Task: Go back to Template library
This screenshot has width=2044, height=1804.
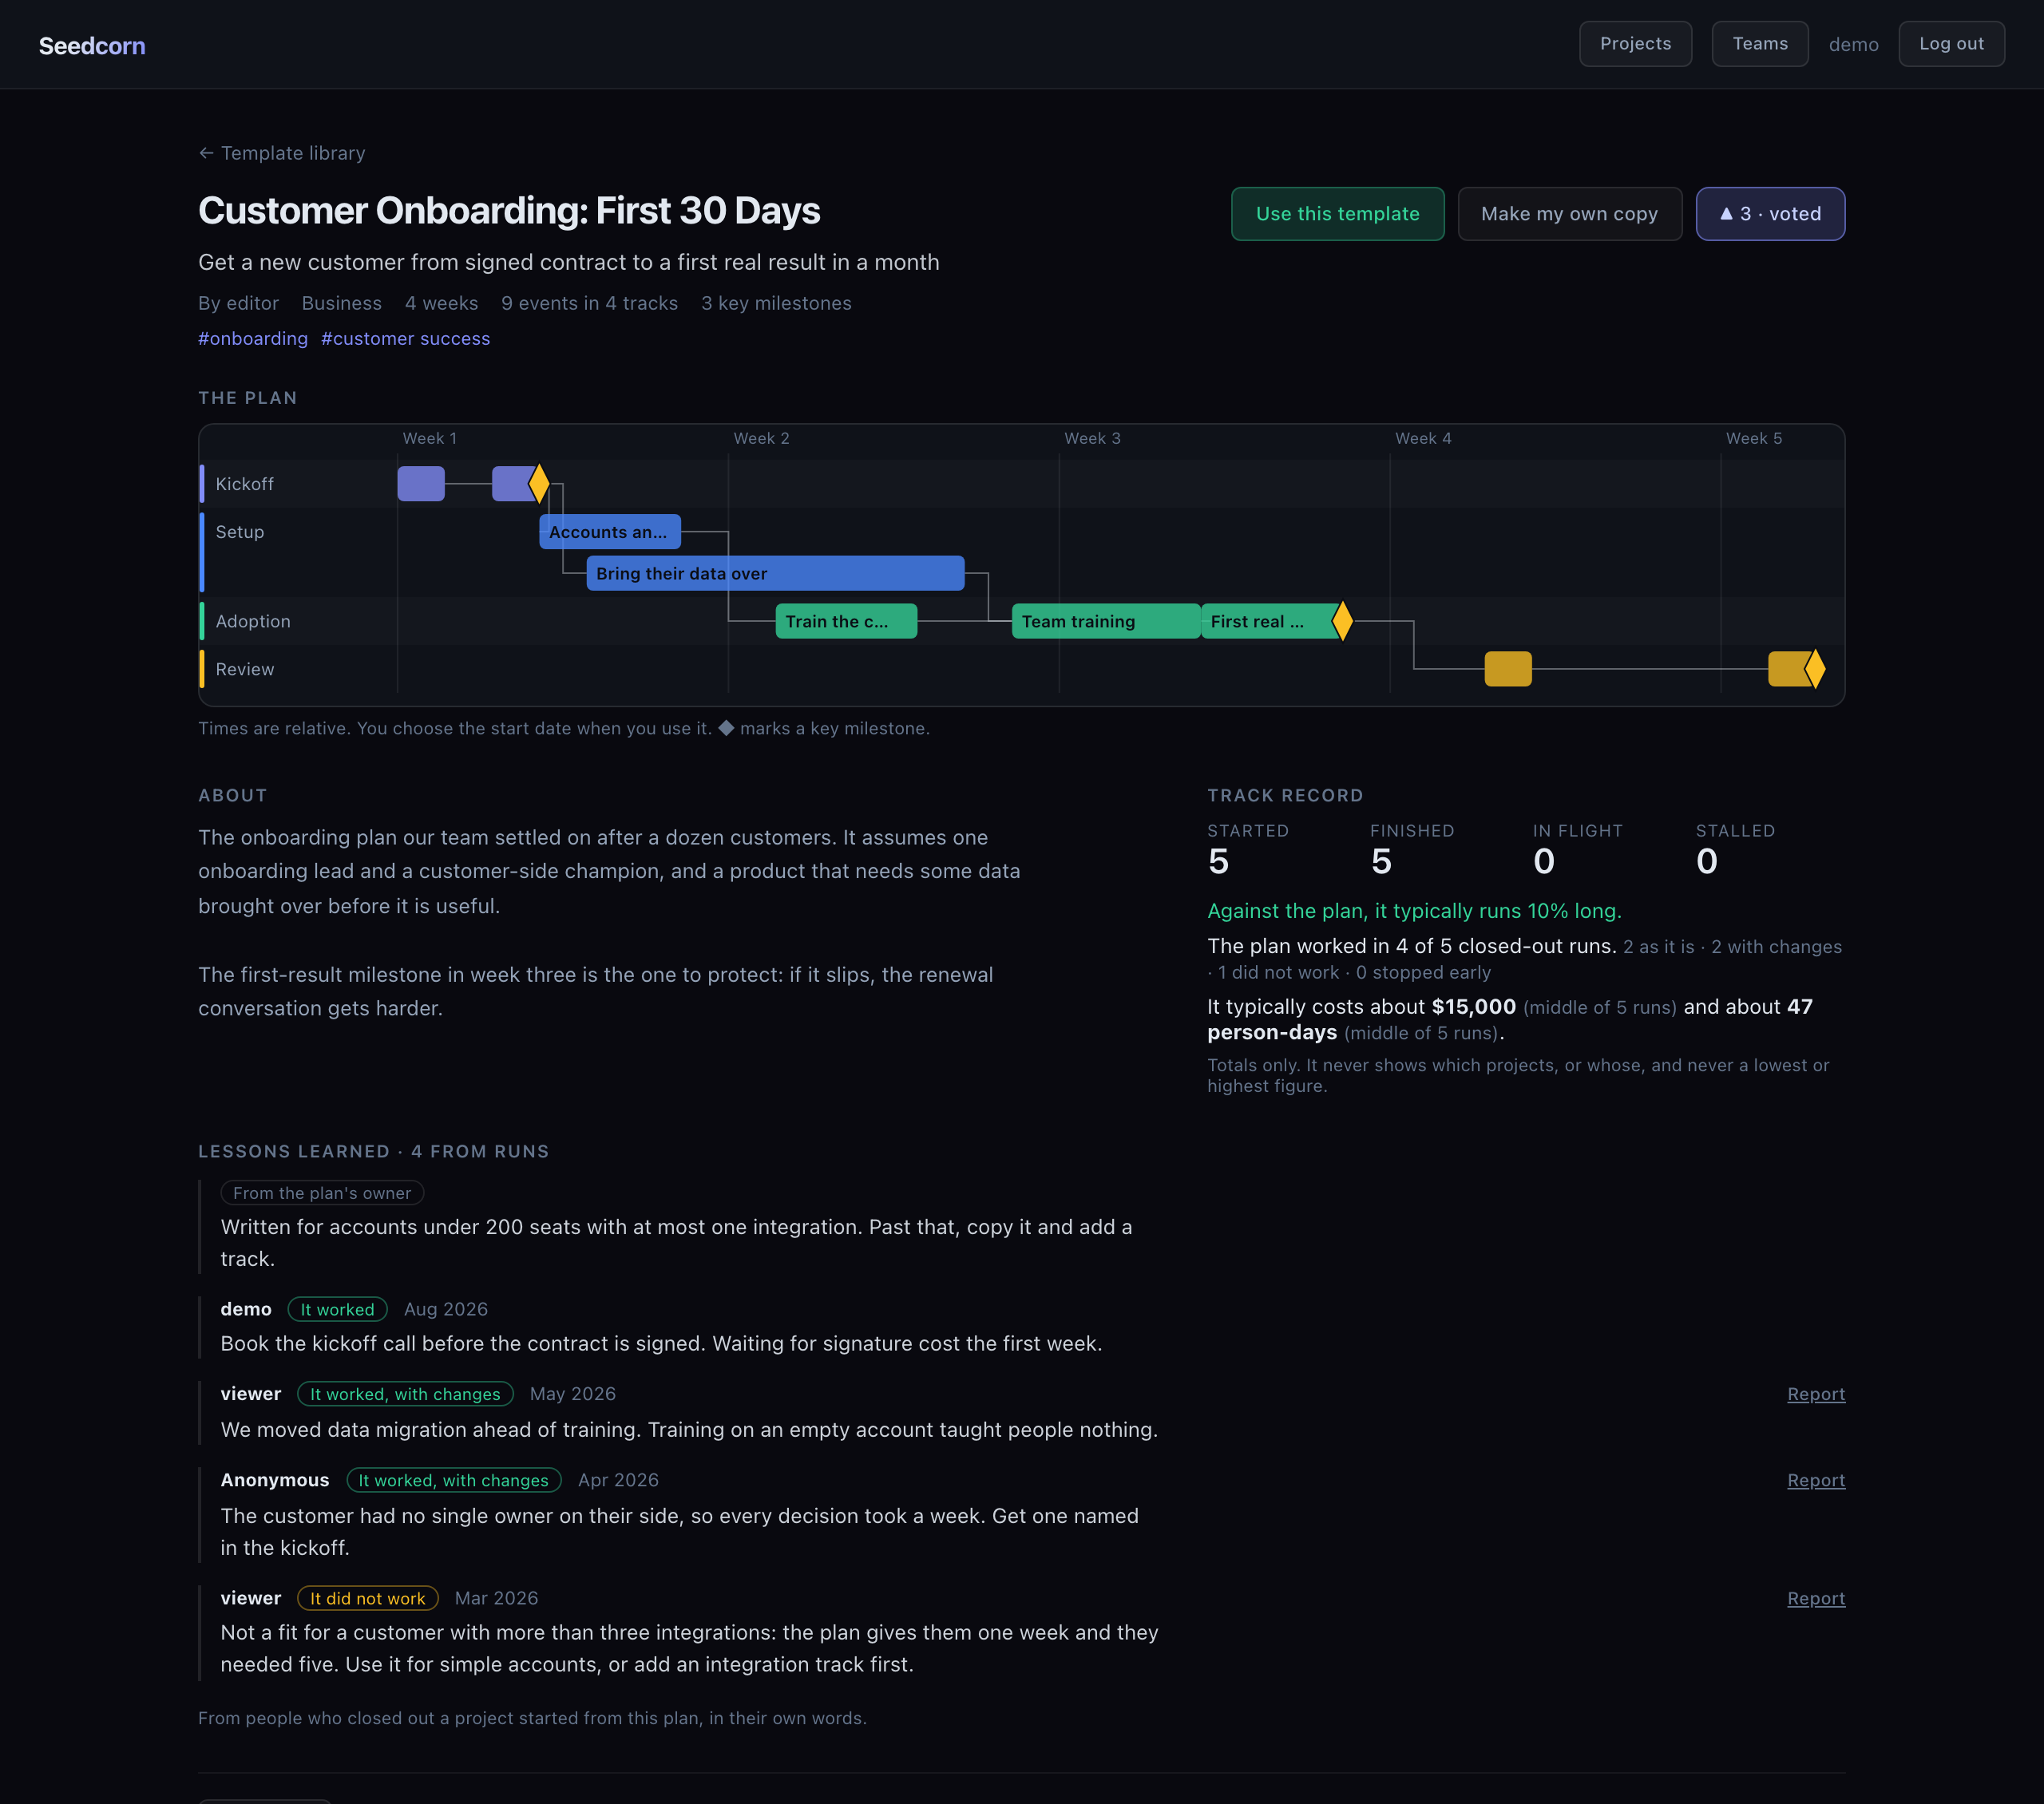Action: coord(282,153)
